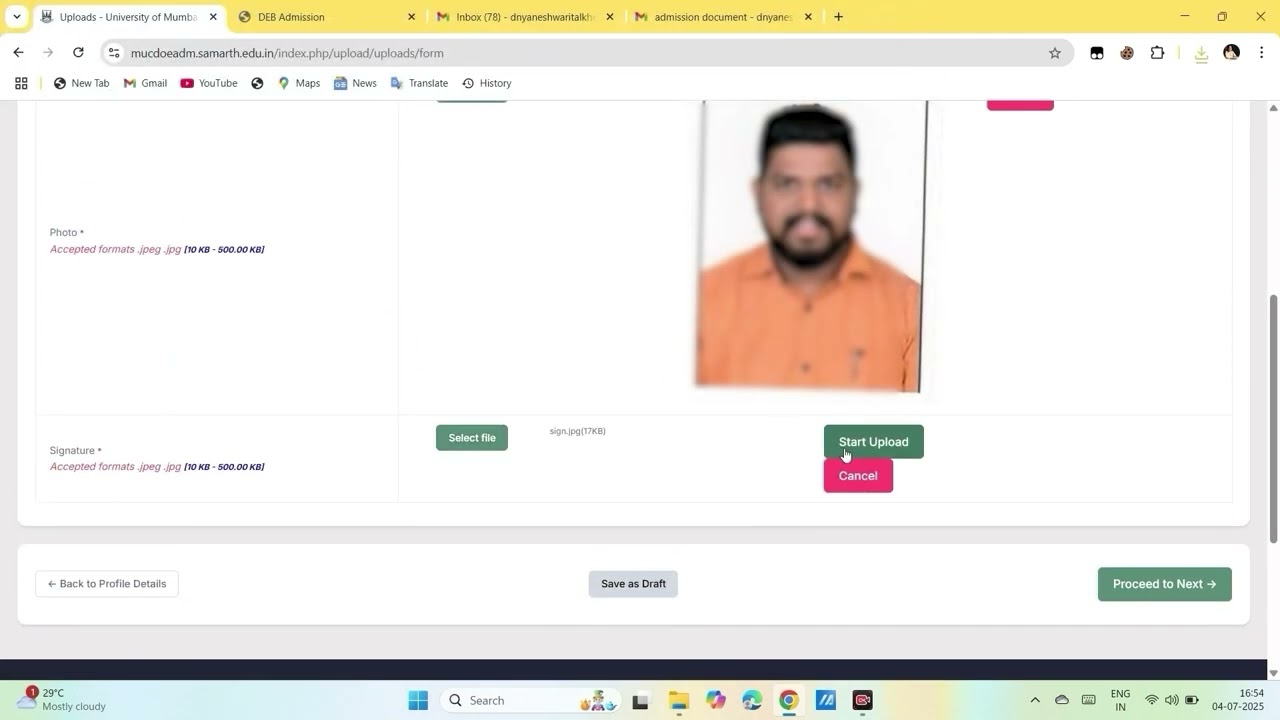Click the cookie extension icon in toolbar
This screenshot has width=1280, height=720.
(1127, 53)
